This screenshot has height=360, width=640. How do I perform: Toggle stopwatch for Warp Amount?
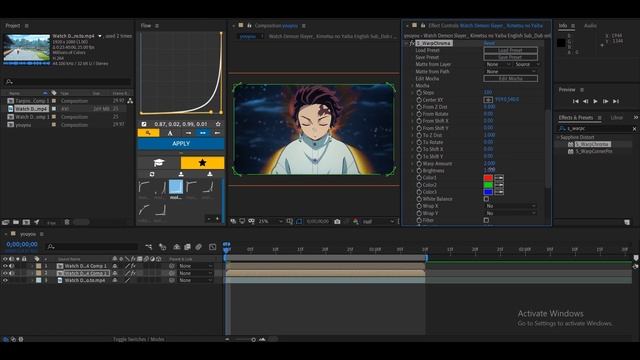click(x=419, y=164)
